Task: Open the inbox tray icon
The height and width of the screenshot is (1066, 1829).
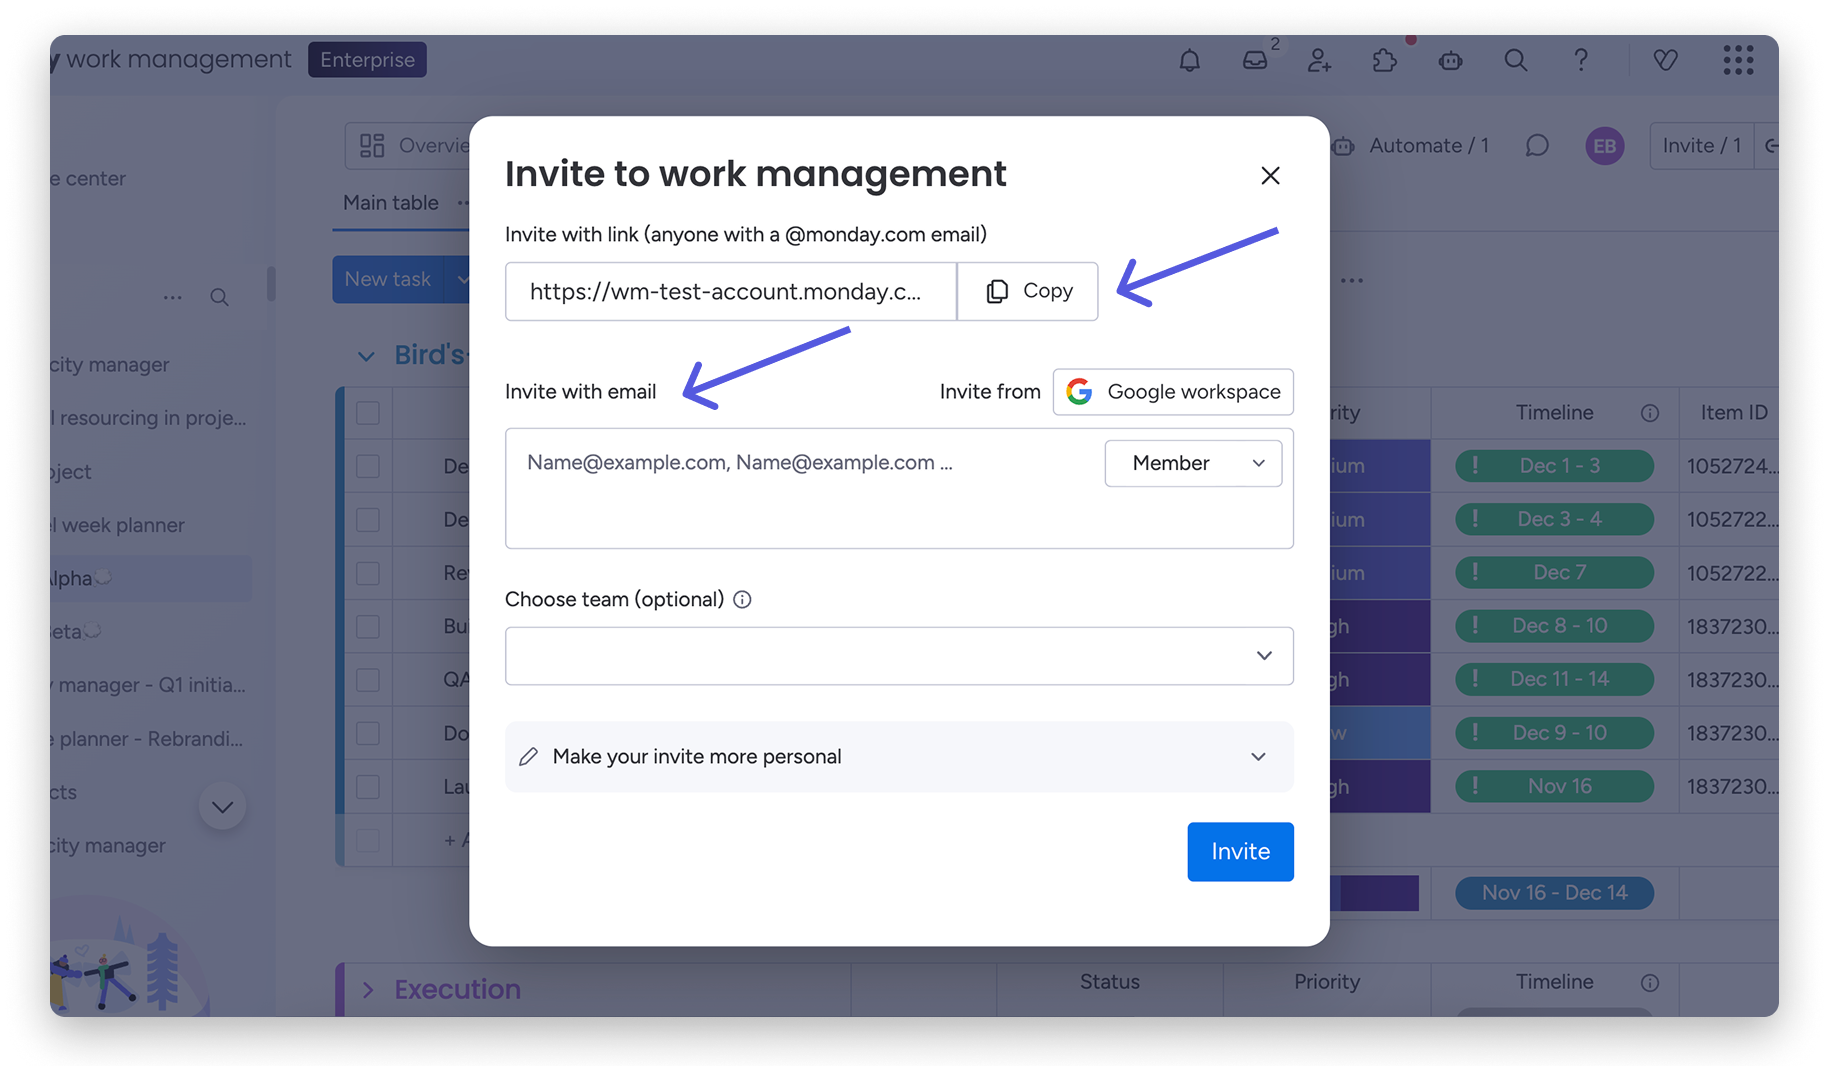Action: pos(1255,60)
